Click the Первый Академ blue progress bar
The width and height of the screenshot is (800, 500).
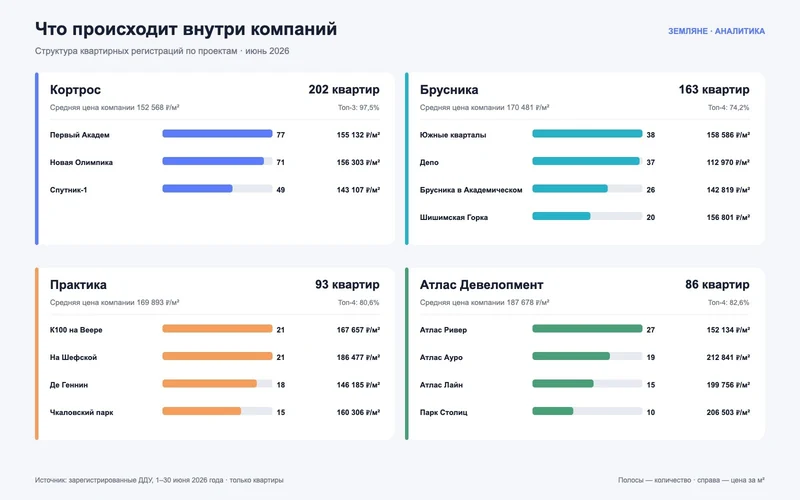[x=217, y=134]
